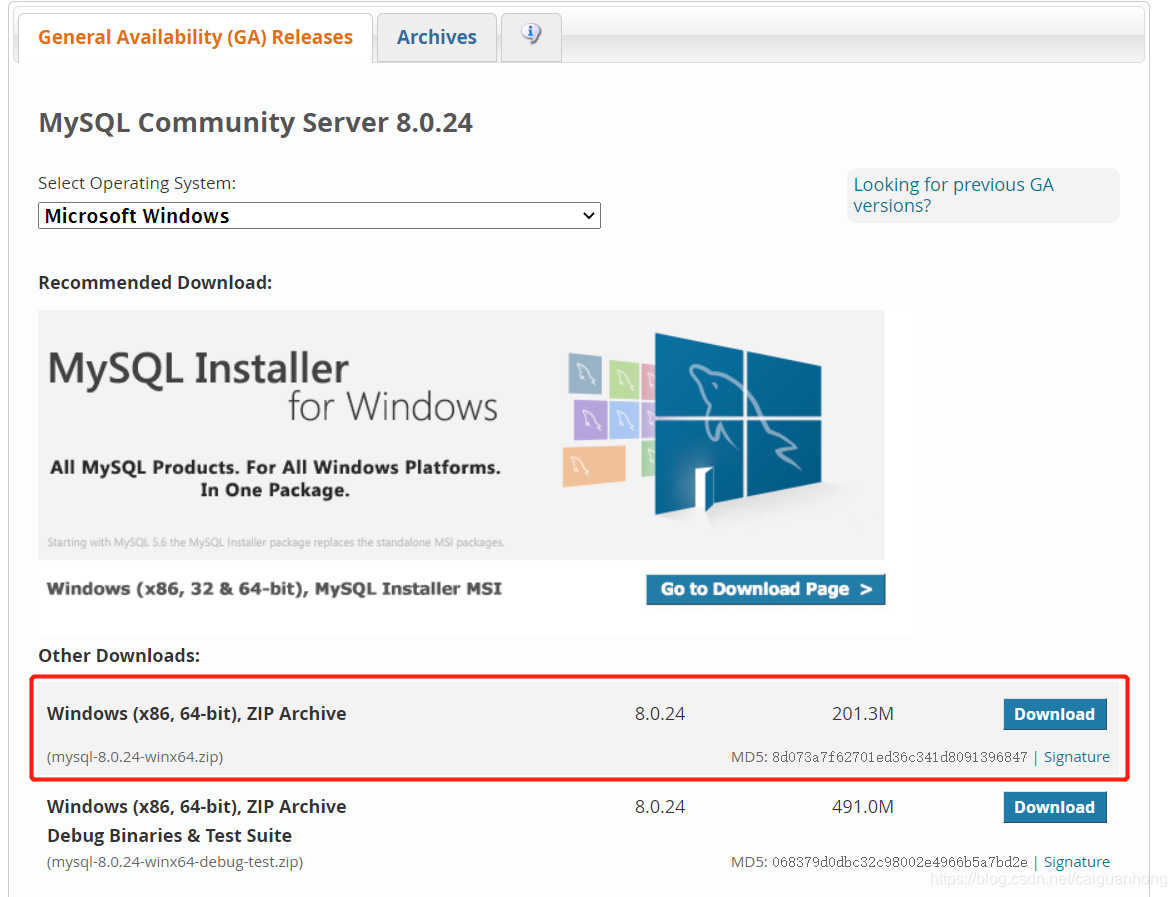Click the MySQL Community Server 8.0.24 heading
1176x897 pixels.
(x=256, y=122)
